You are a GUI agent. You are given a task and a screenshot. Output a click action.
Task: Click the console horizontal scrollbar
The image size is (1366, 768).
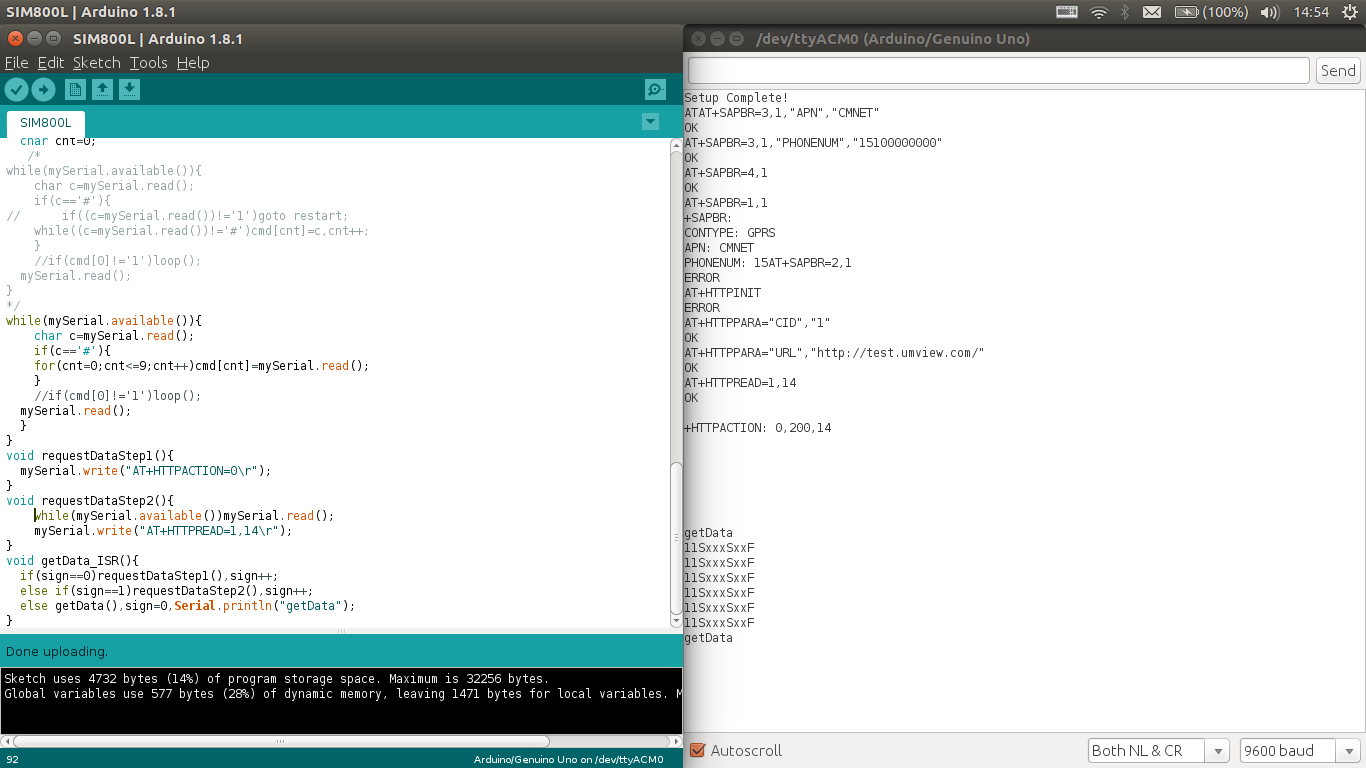pos(280,741)
